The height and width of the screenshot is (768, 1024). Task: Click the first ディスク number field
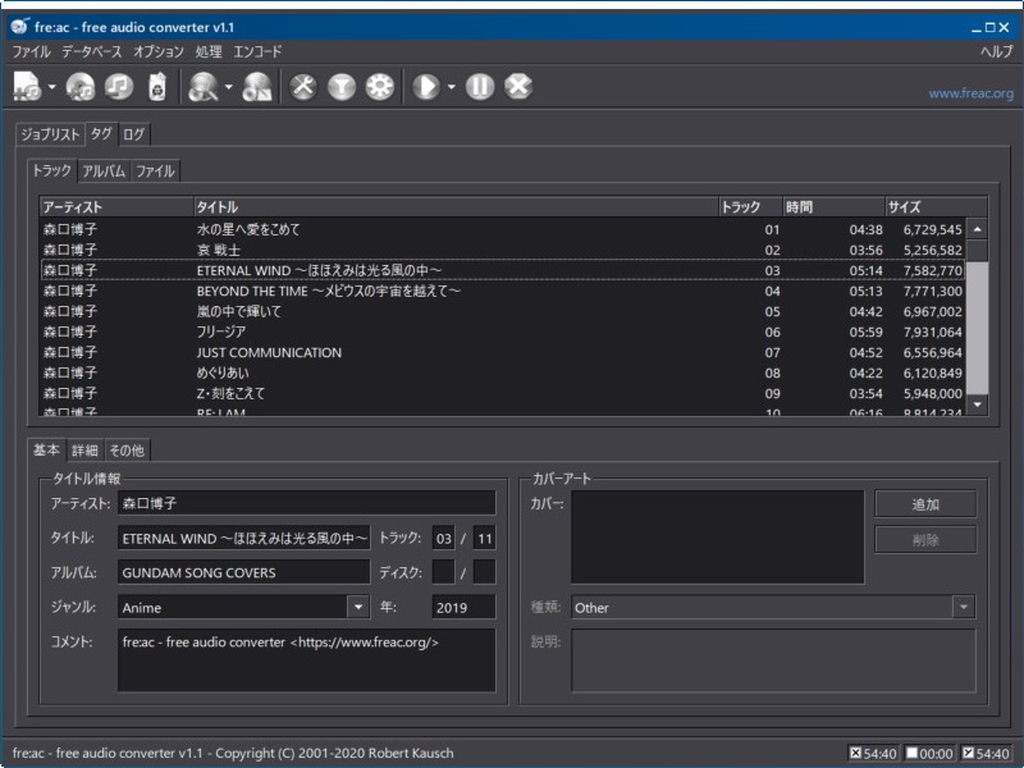(443, 573)
